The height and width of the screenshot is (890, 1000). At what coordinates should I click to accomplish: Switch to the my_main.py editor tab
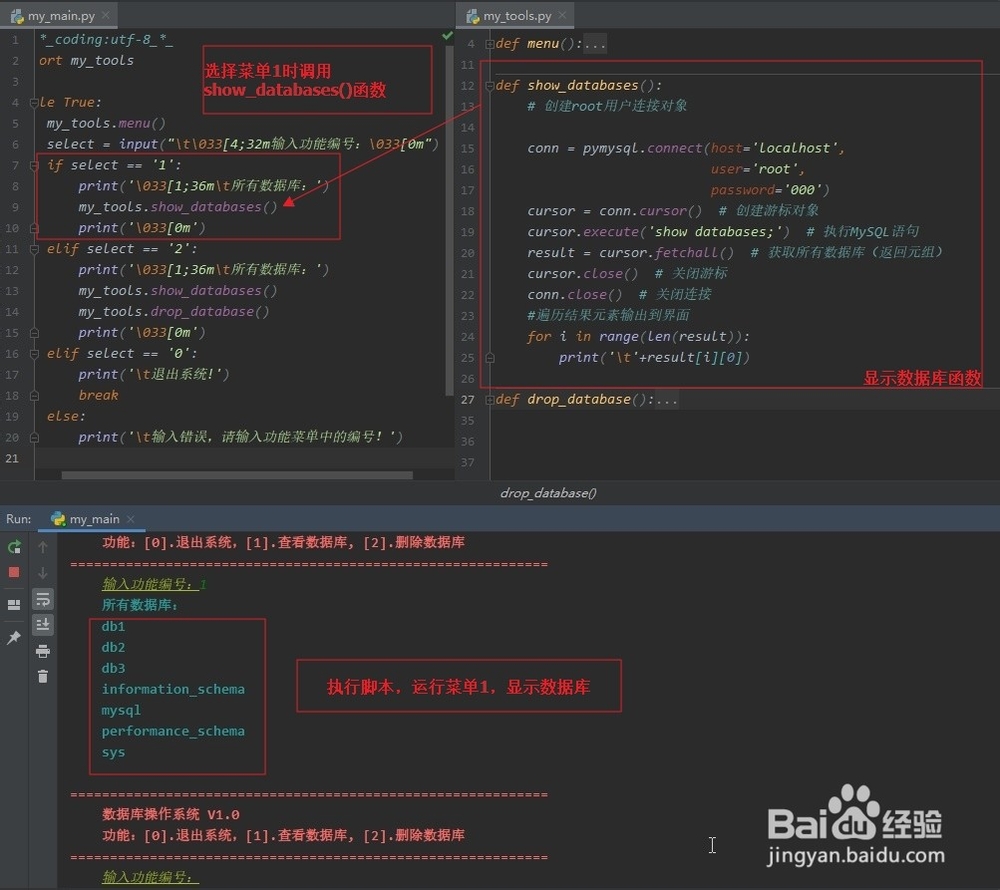[x=59, y=15]
